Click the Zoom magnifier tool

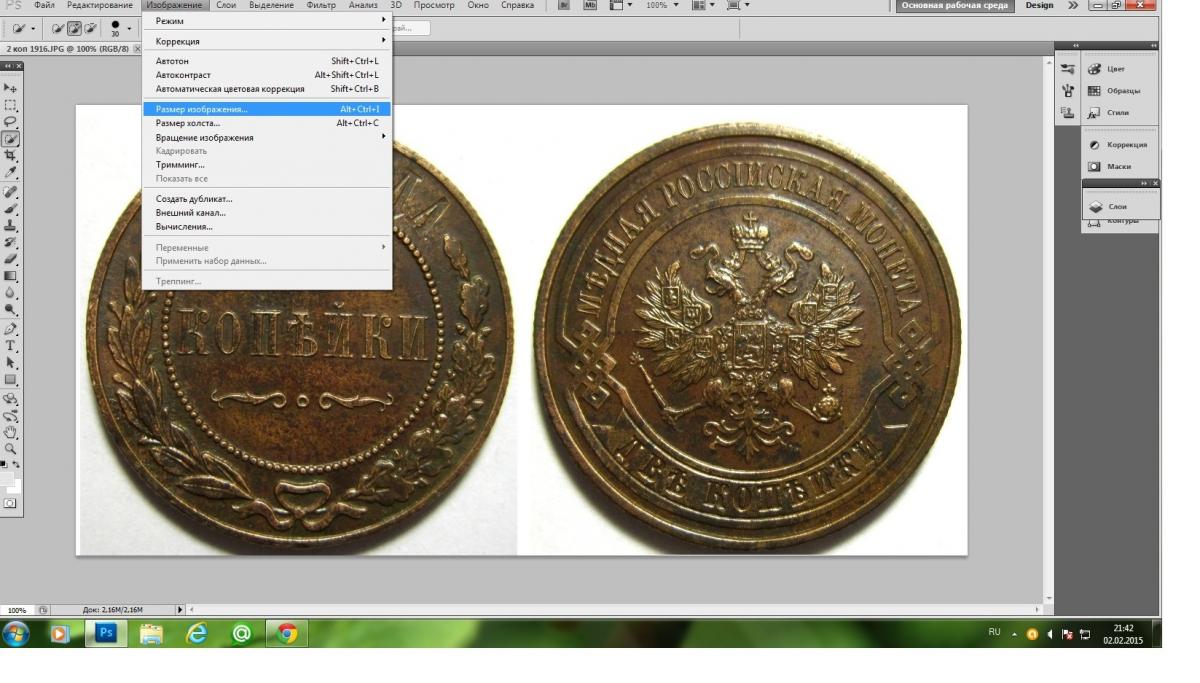[x=11, y=449]
